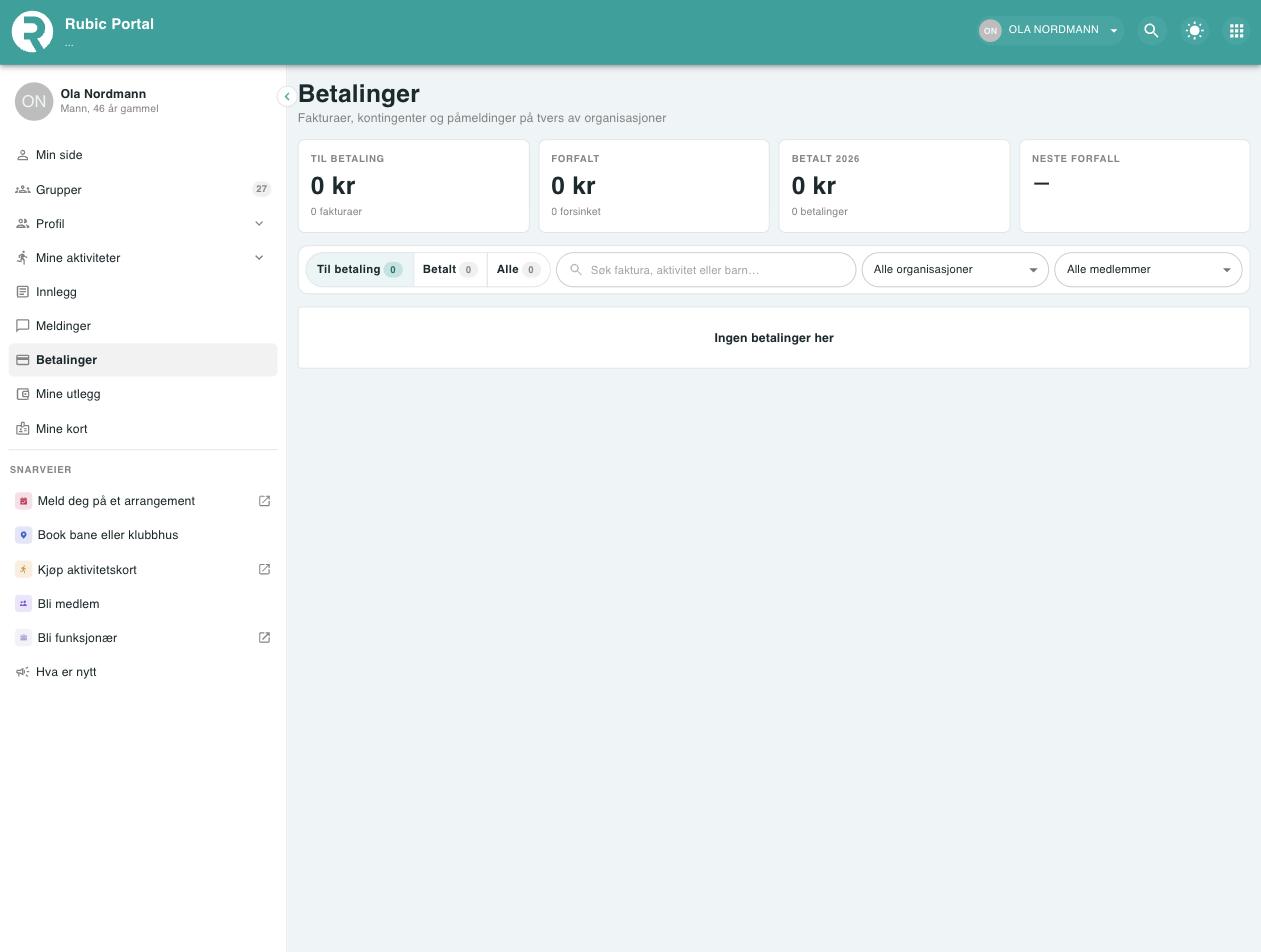
Task: Click the Kjøp aktivitetskort link text
Action: pos(87,570)
